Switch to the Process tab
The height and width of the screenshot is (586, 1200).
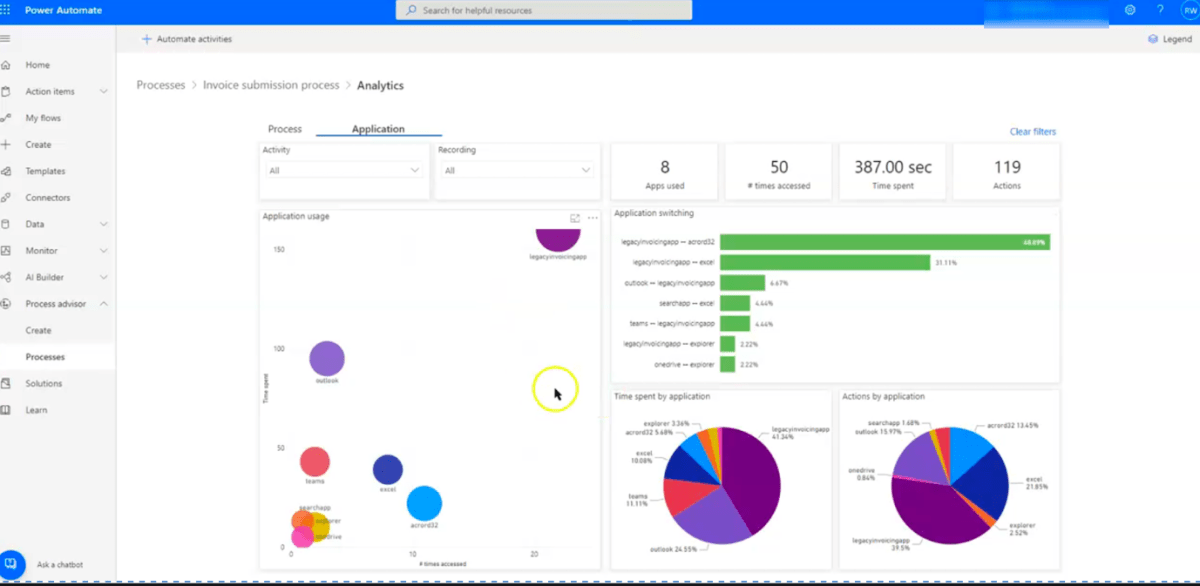(285, 129)
